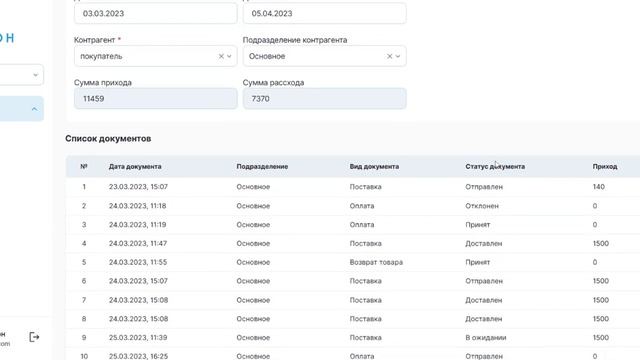Clear the Подразделение контрагента selection

[389, 56]
